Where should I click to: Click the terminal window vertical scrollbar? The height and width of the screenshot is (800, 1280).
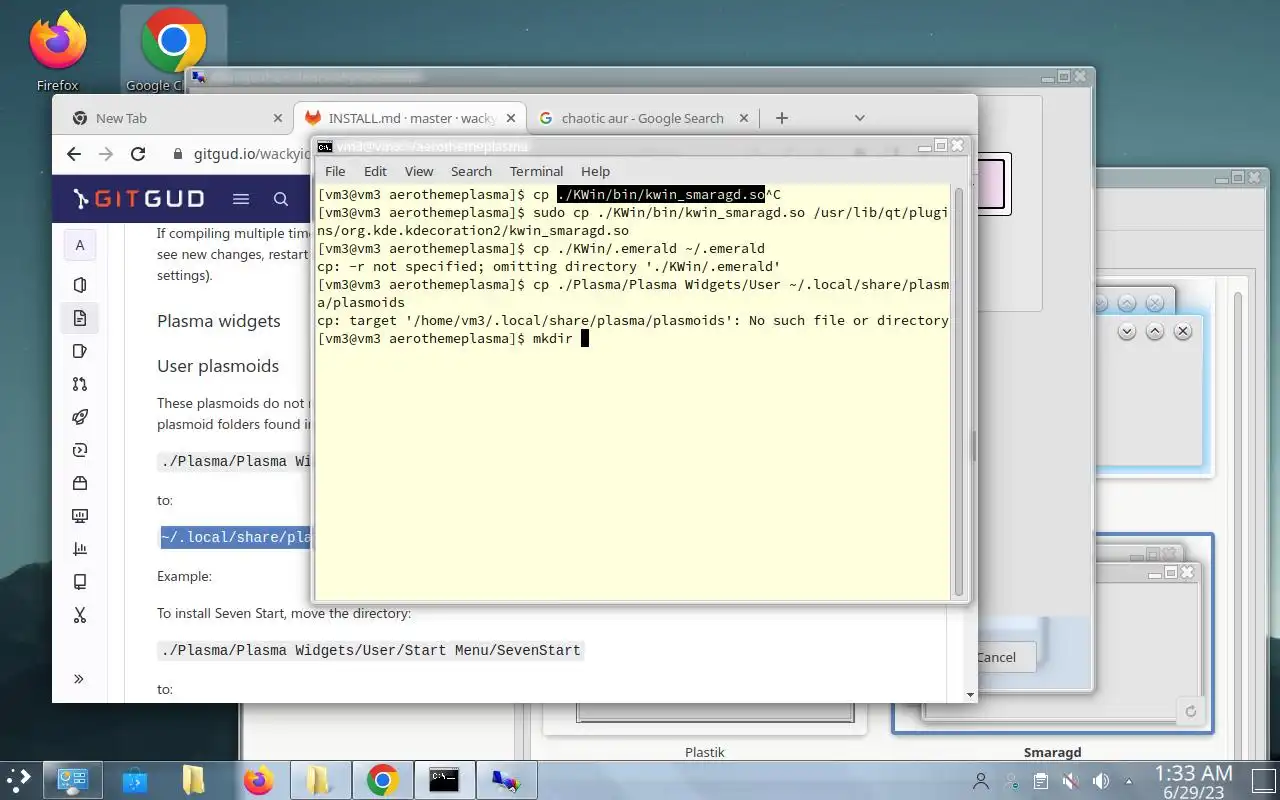click(959, 390)
